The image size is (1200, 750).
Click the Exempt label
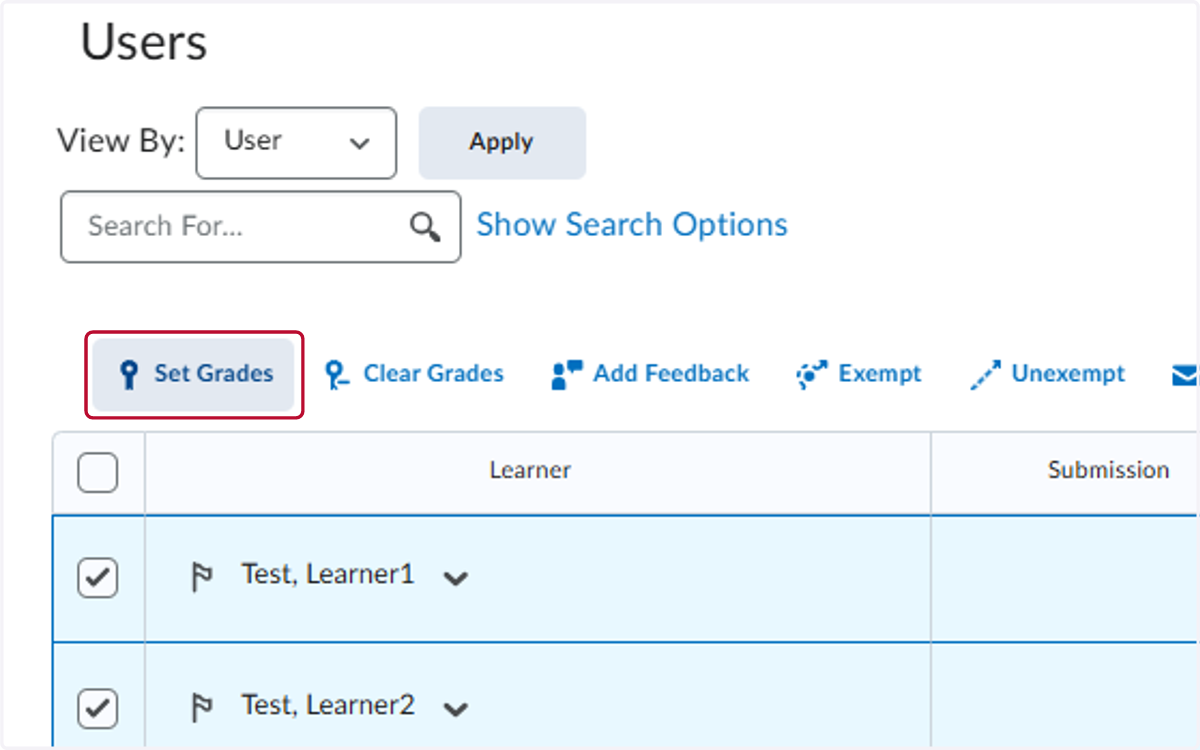pos(880,375)
